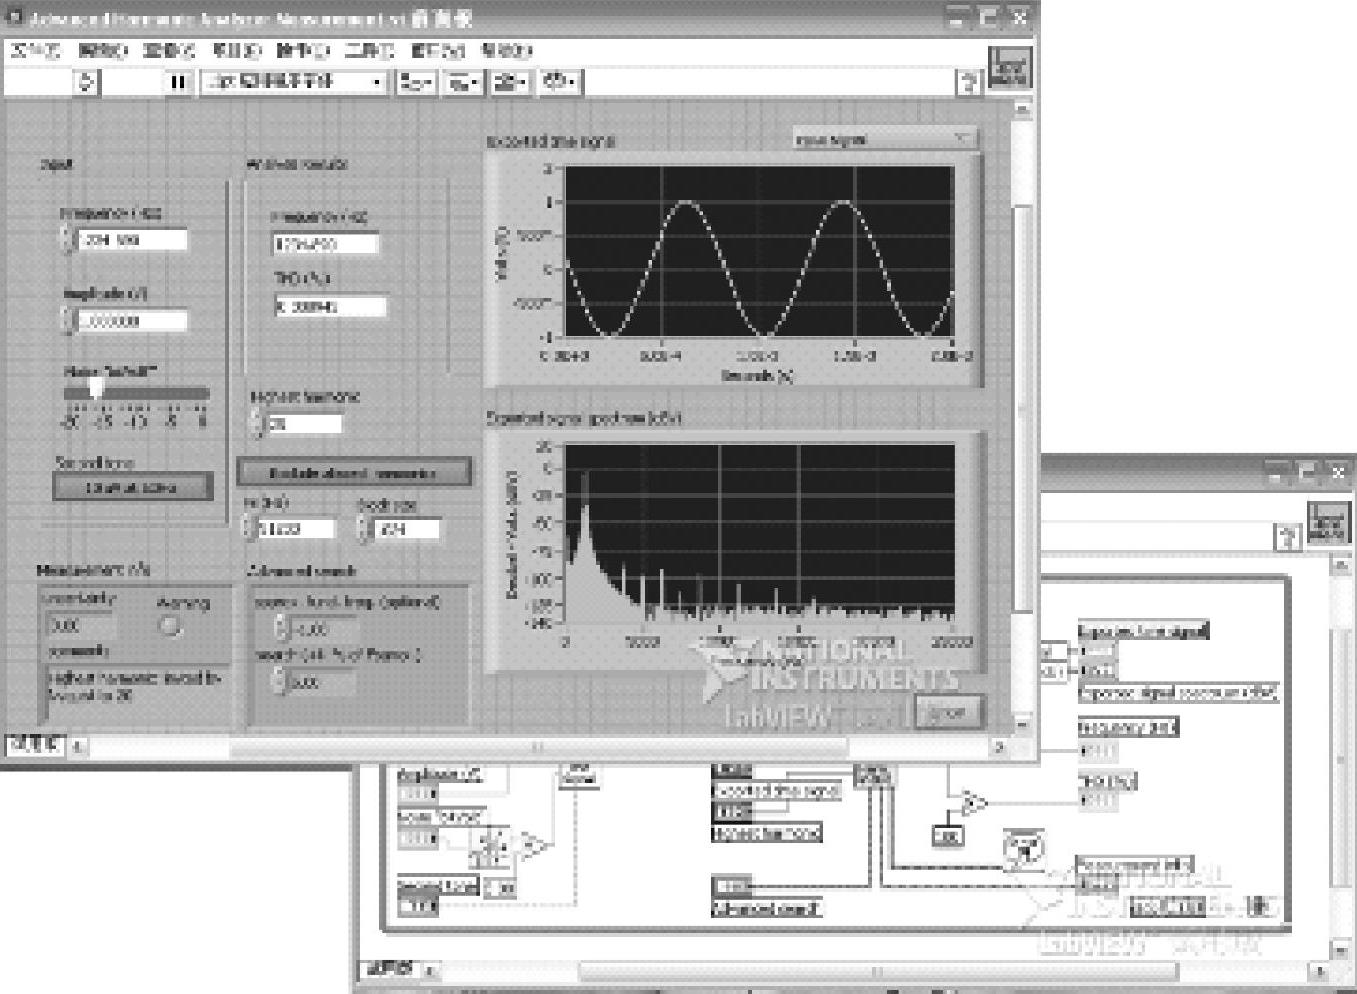Click the Exported signal spectrum graph plot
Viewport: 1357px width, 994px height.
tap(759, 534)
